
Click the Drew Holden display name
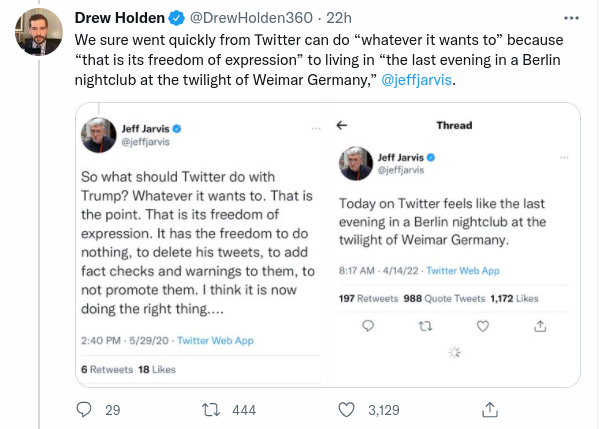tap(120, 18)
